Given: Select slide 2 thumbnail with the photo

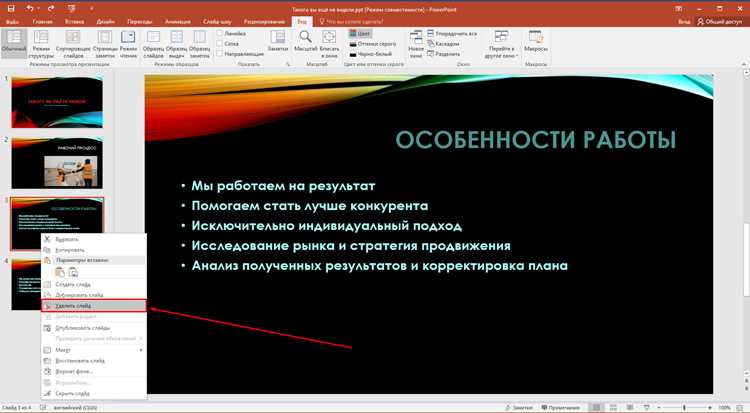Looking at the screenshot, I should [57, 163].
